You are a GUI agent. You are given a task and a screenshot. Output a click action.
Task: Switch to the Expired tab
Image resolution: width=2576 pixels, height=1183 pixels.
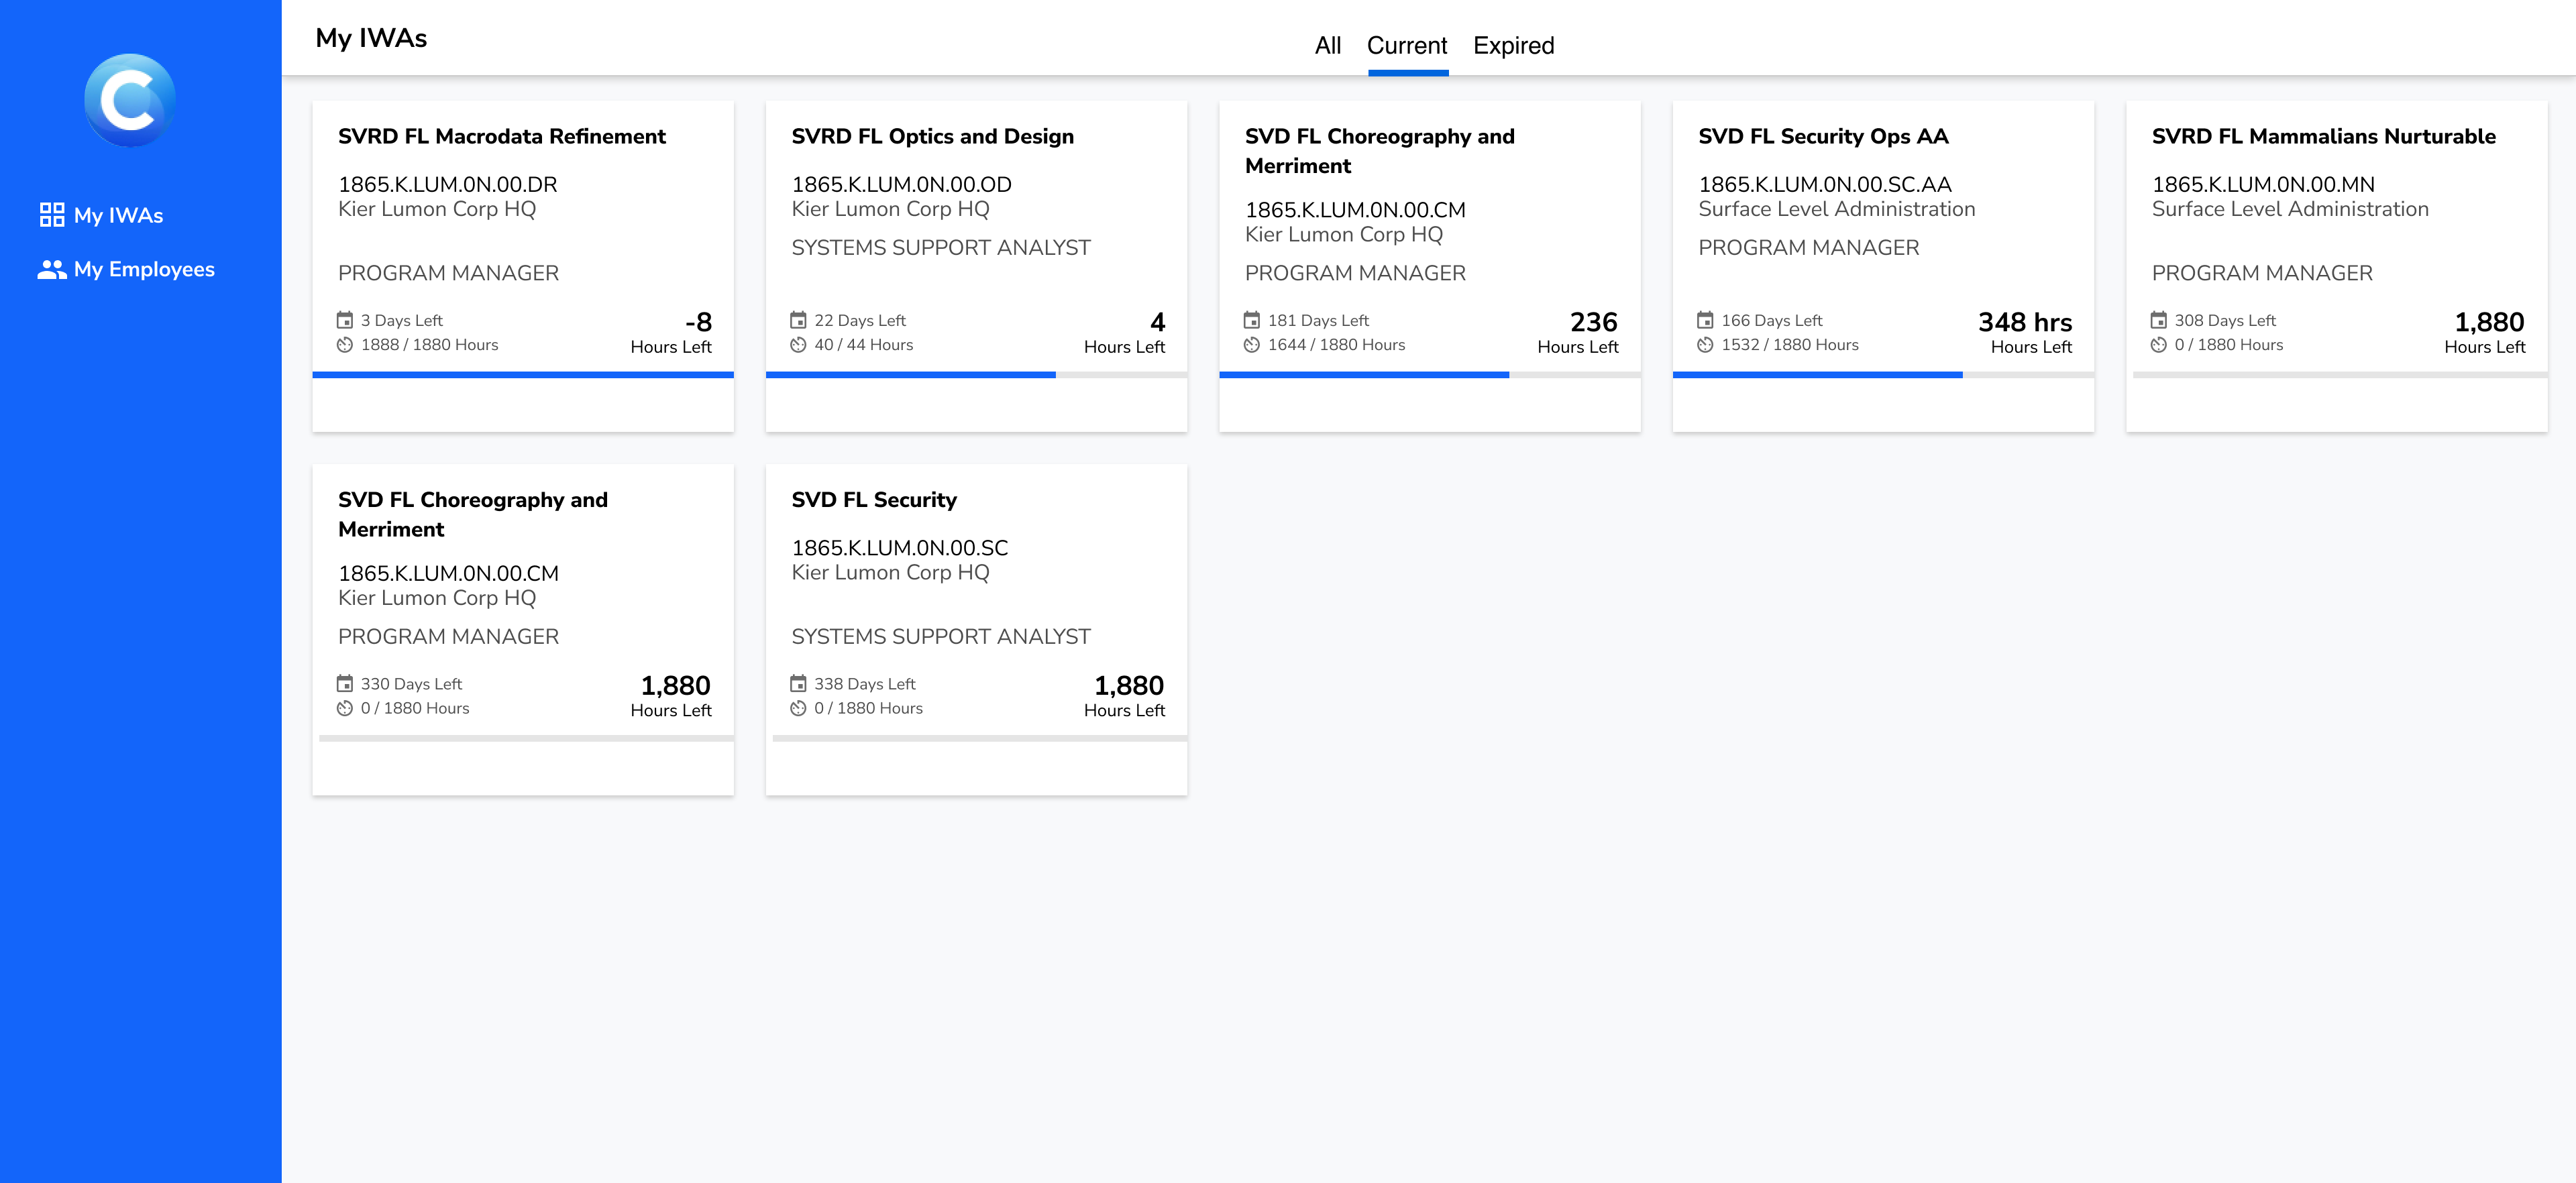click(1513, 46)
